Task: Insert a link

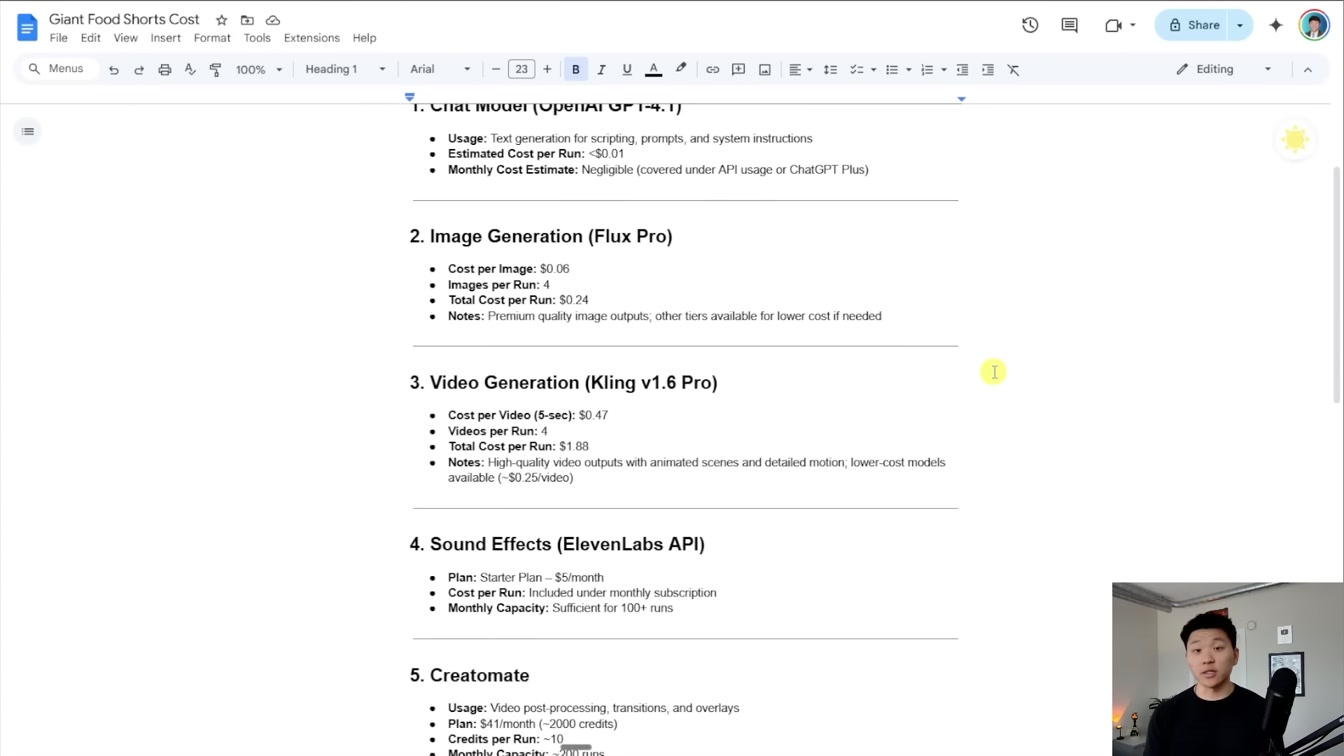Action: click(712, 69)
